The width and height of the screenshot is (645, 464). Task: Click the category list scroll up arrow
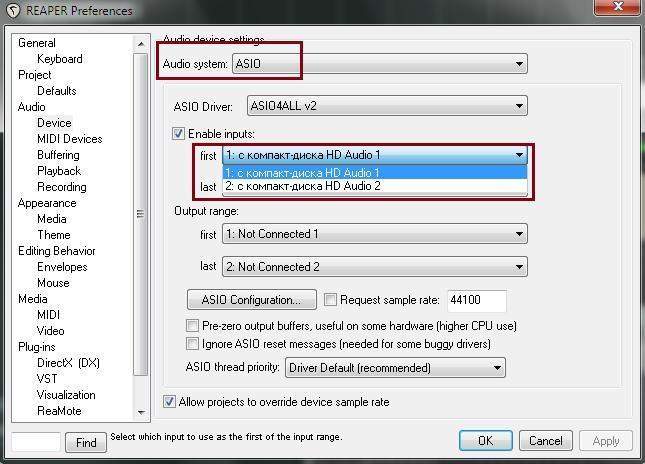141,44
